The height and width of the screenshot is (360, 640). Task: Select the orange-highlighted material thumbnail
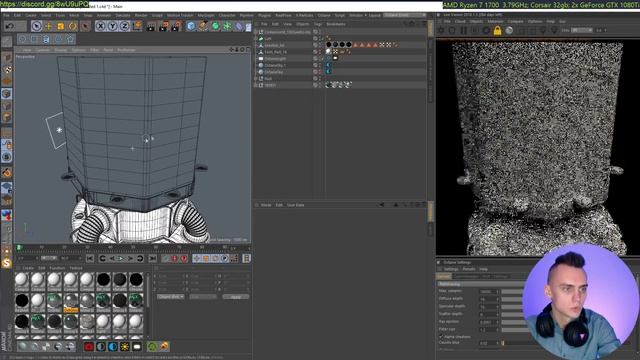pos(71,303)
